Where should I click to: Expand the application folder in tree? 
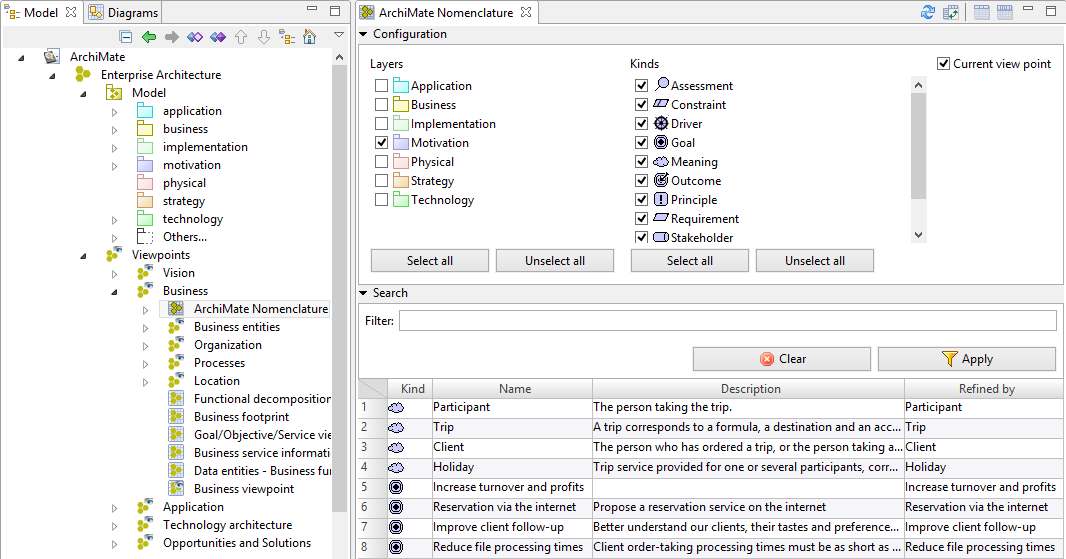tap(114, 112)
